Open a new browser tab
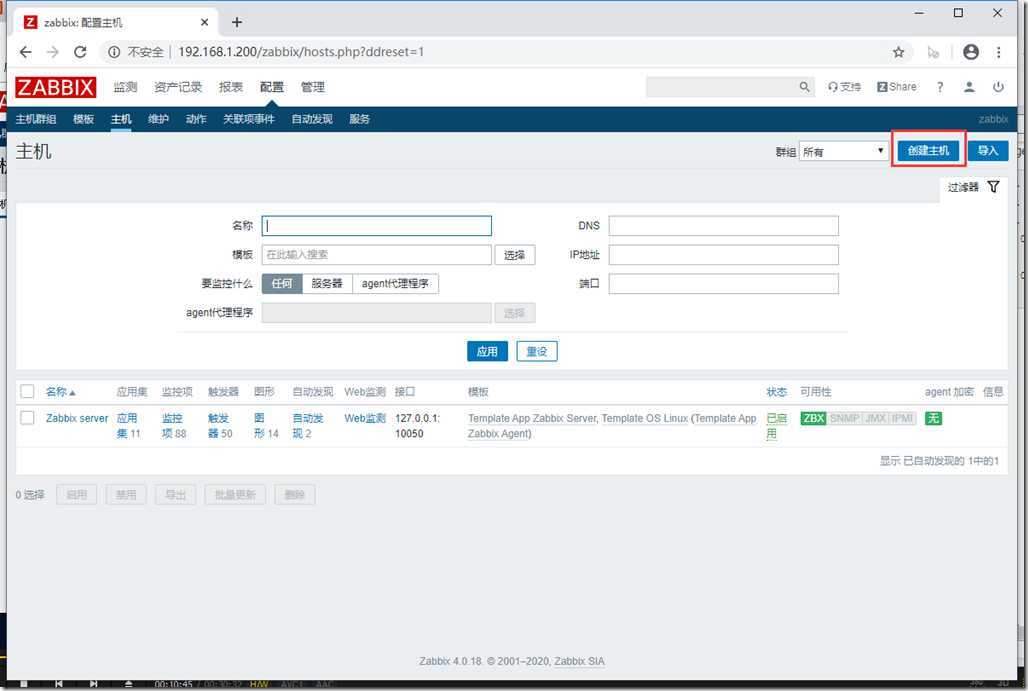The width and height of the screenshot is (1028, 691). tap(237, 22)
